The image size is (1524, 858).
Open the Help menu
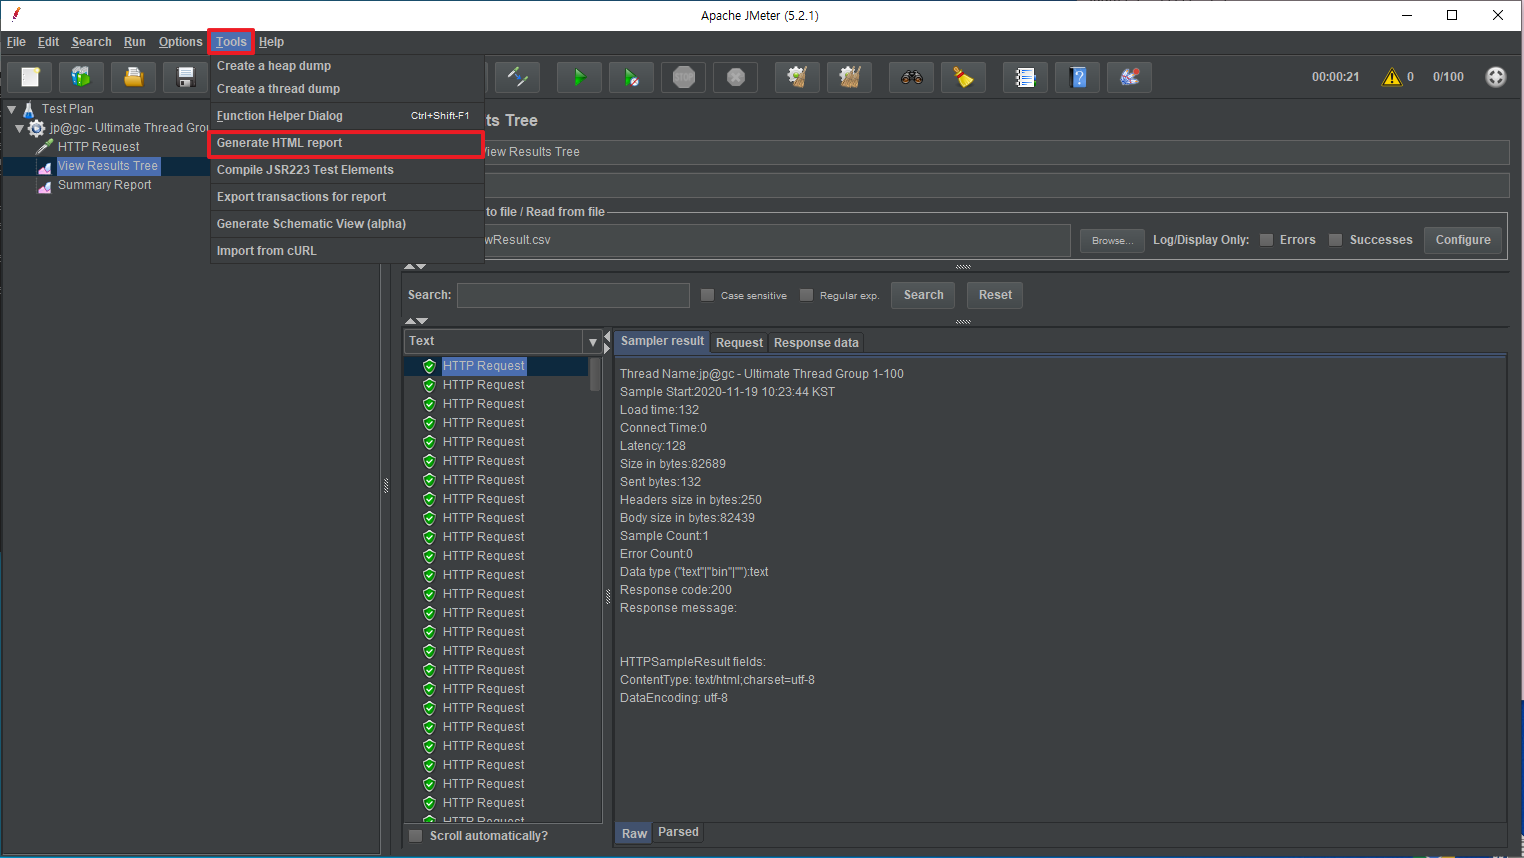click(271, 42)
